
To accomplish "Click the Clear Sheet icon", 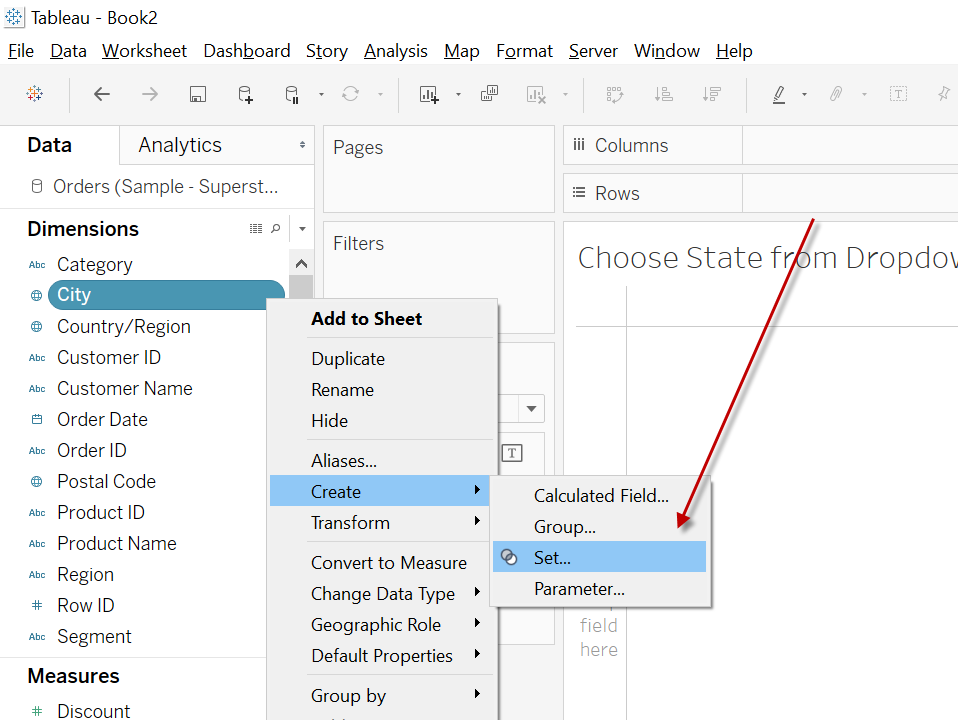I will (536, 95).
